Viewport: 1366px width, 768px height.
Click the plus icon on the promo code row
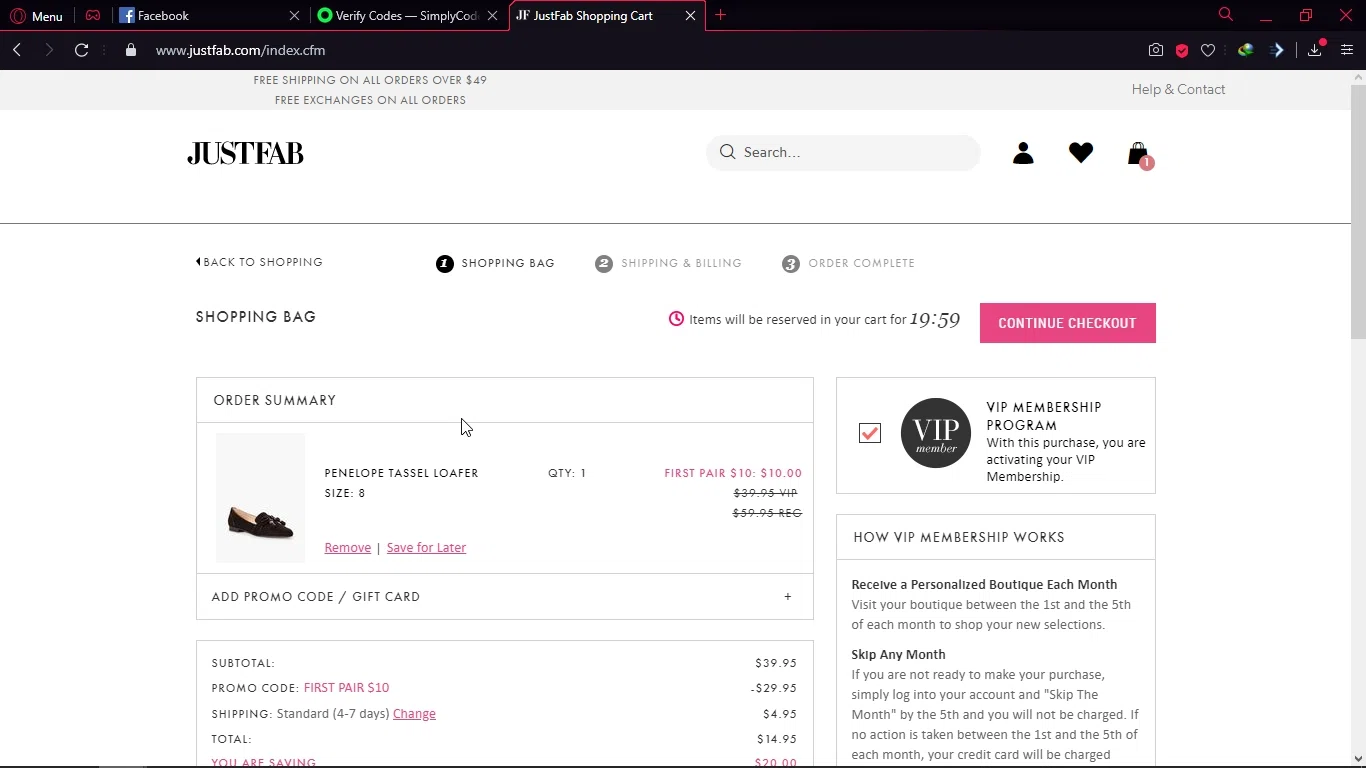788,597
